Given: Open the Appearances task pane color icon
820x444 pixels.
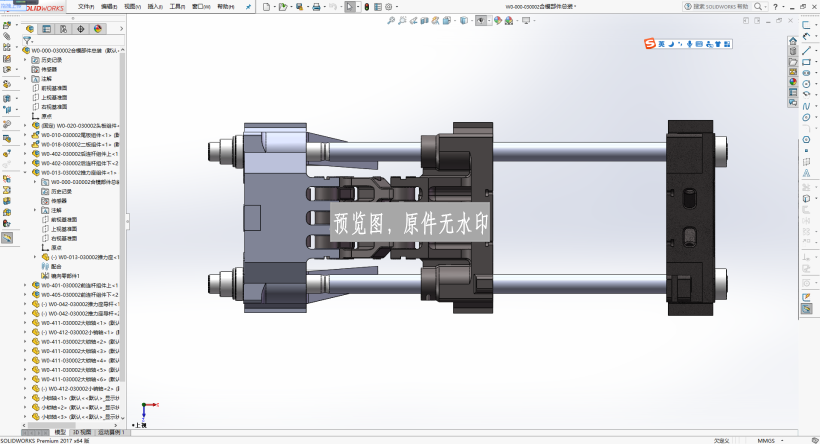Looking at the screenshot, I should pos(793,82).
